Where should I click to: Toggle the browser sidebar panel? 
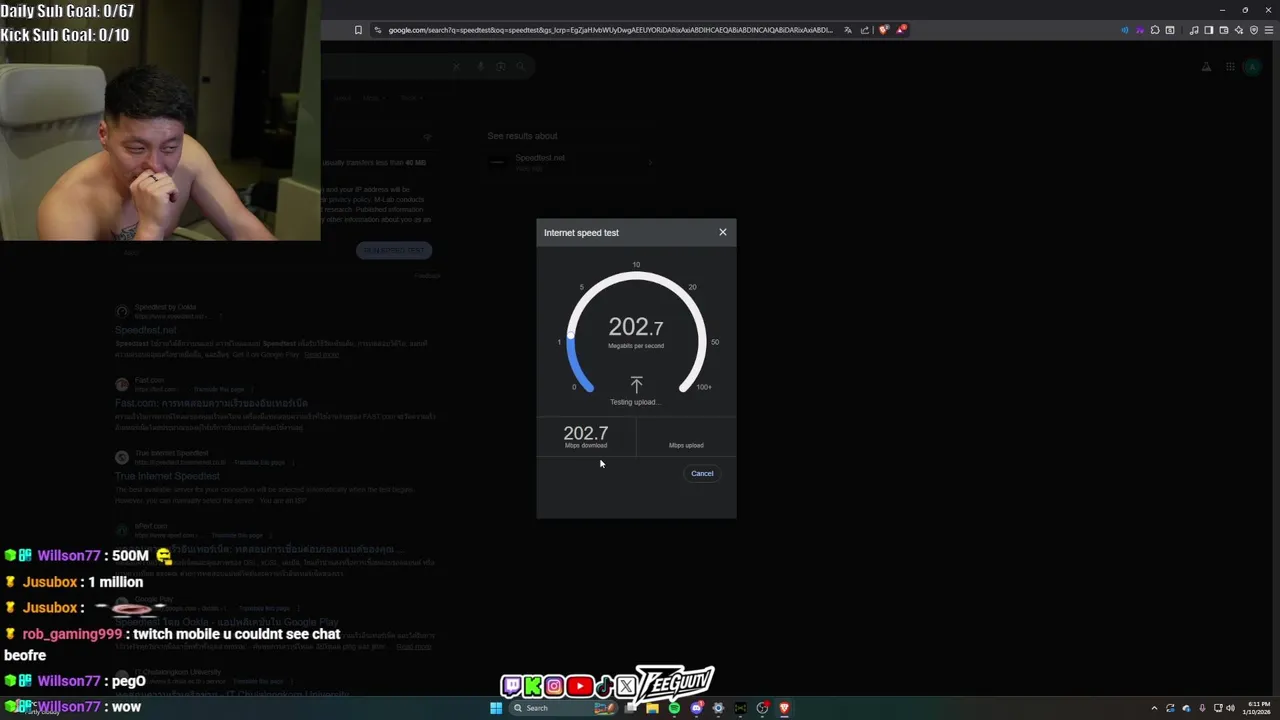click(x=1209, y=30)
